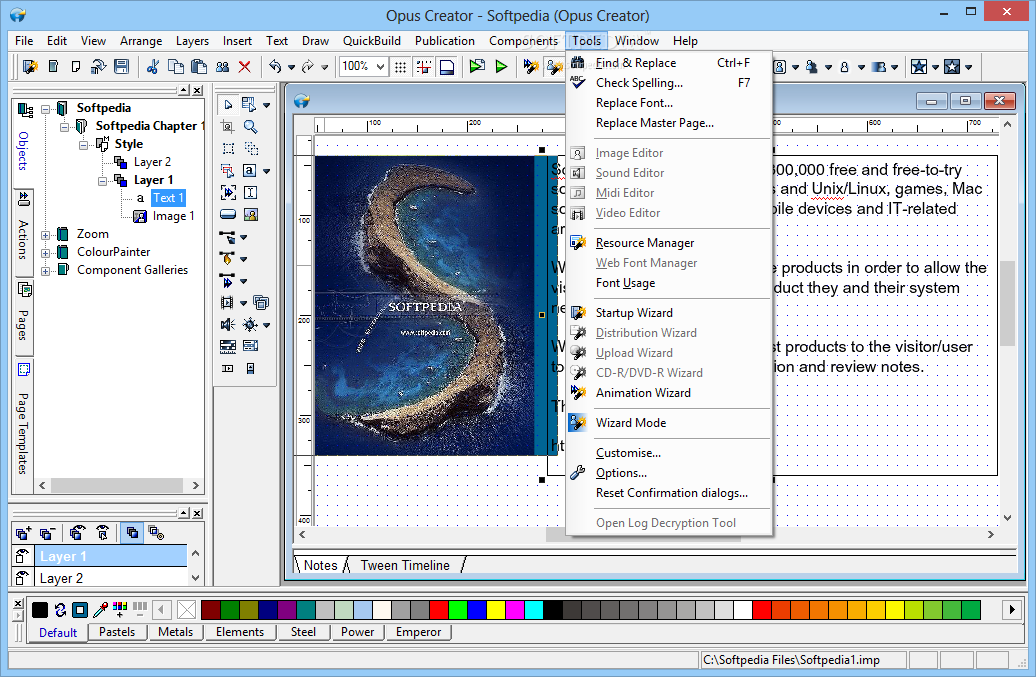Open dropdown arrow beside text object tool
1036x677 pixels.
pyautogui.click(x=267, y=171)
